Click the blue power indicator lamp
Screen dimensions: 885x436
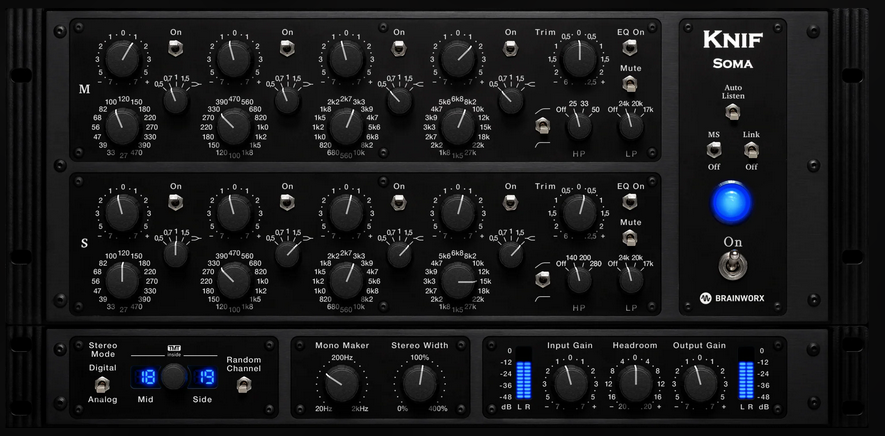tap(731, 203)
